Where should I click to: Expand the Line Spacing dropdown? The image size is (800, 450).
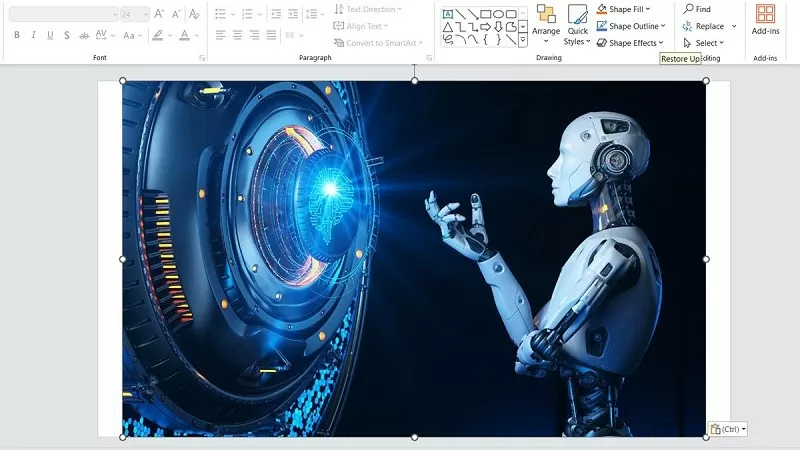(x=314, y=14)
